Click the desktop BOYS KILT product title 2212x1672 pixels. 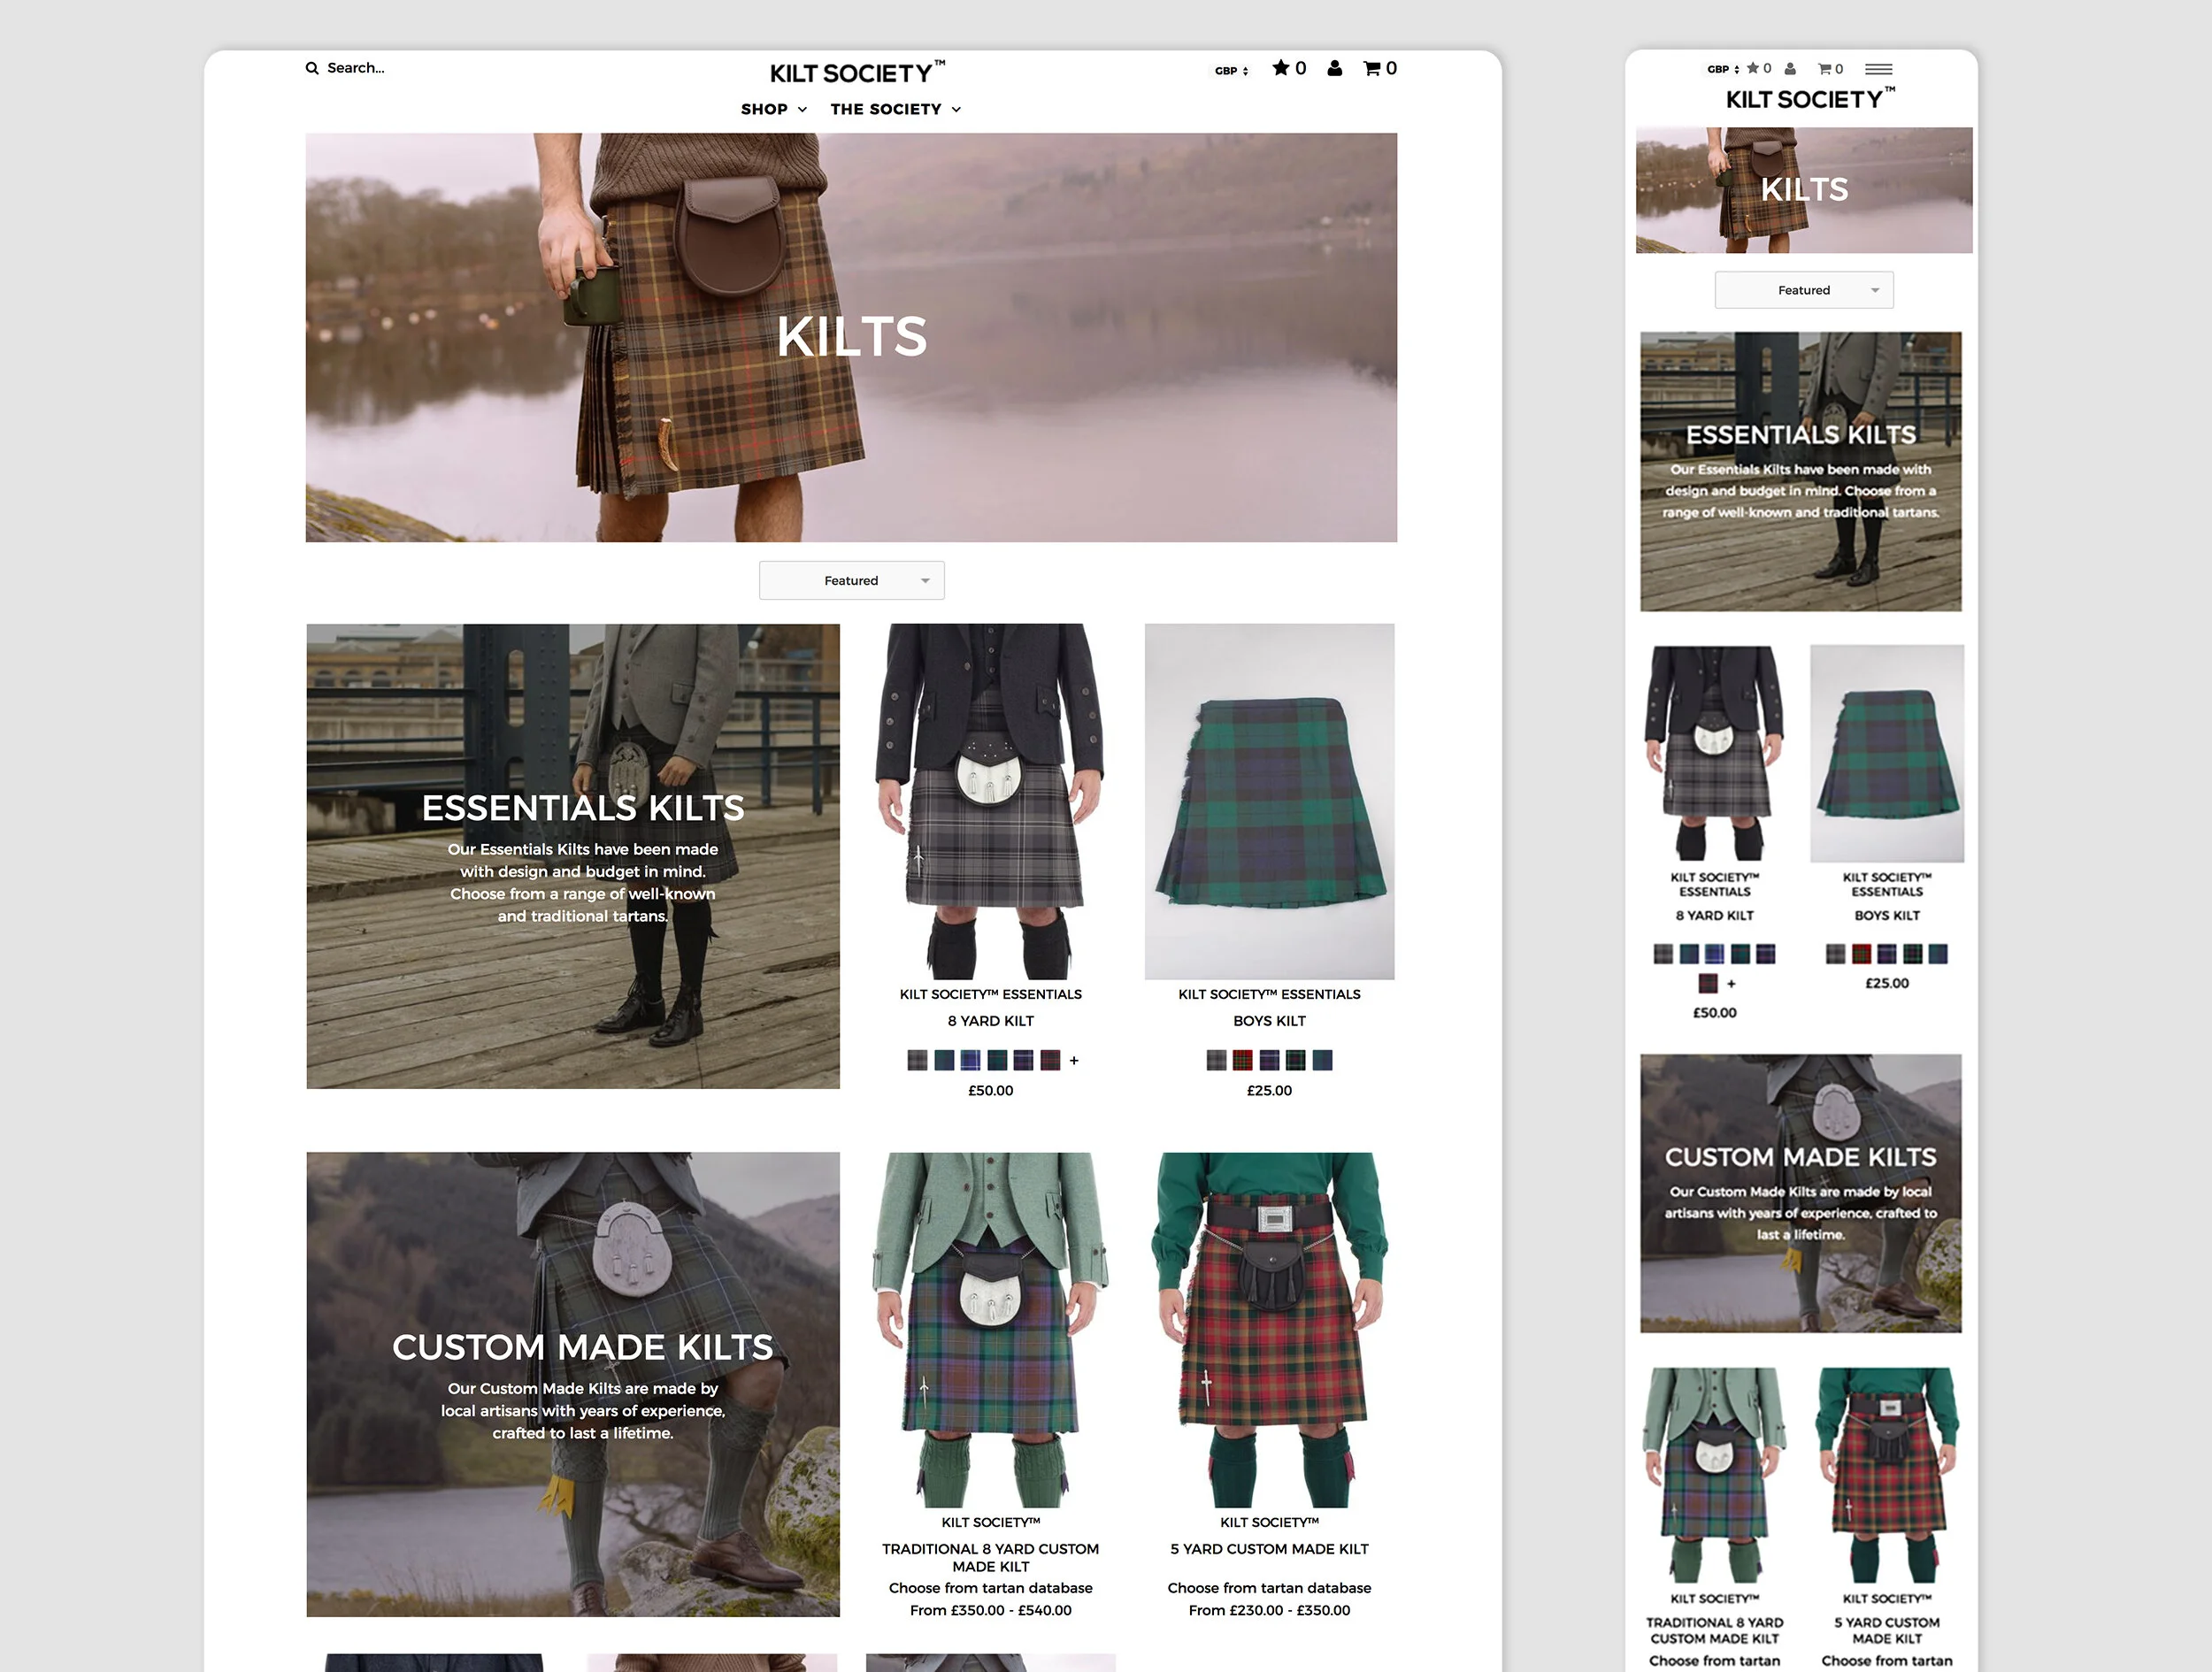(x=1269, y=1021)
